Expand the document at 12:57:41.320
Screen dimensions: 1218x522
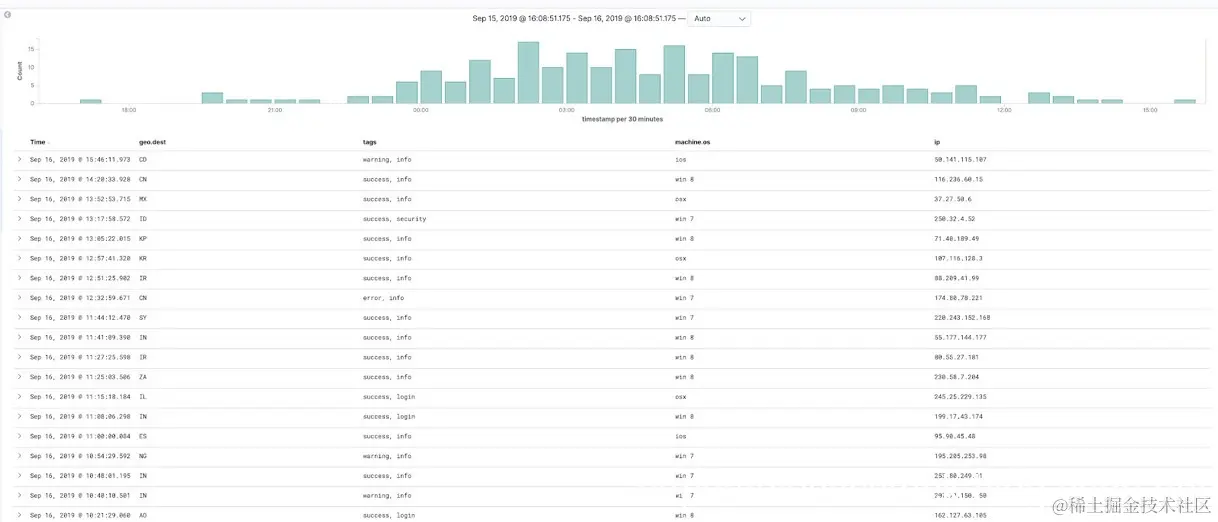coord(19,258)
